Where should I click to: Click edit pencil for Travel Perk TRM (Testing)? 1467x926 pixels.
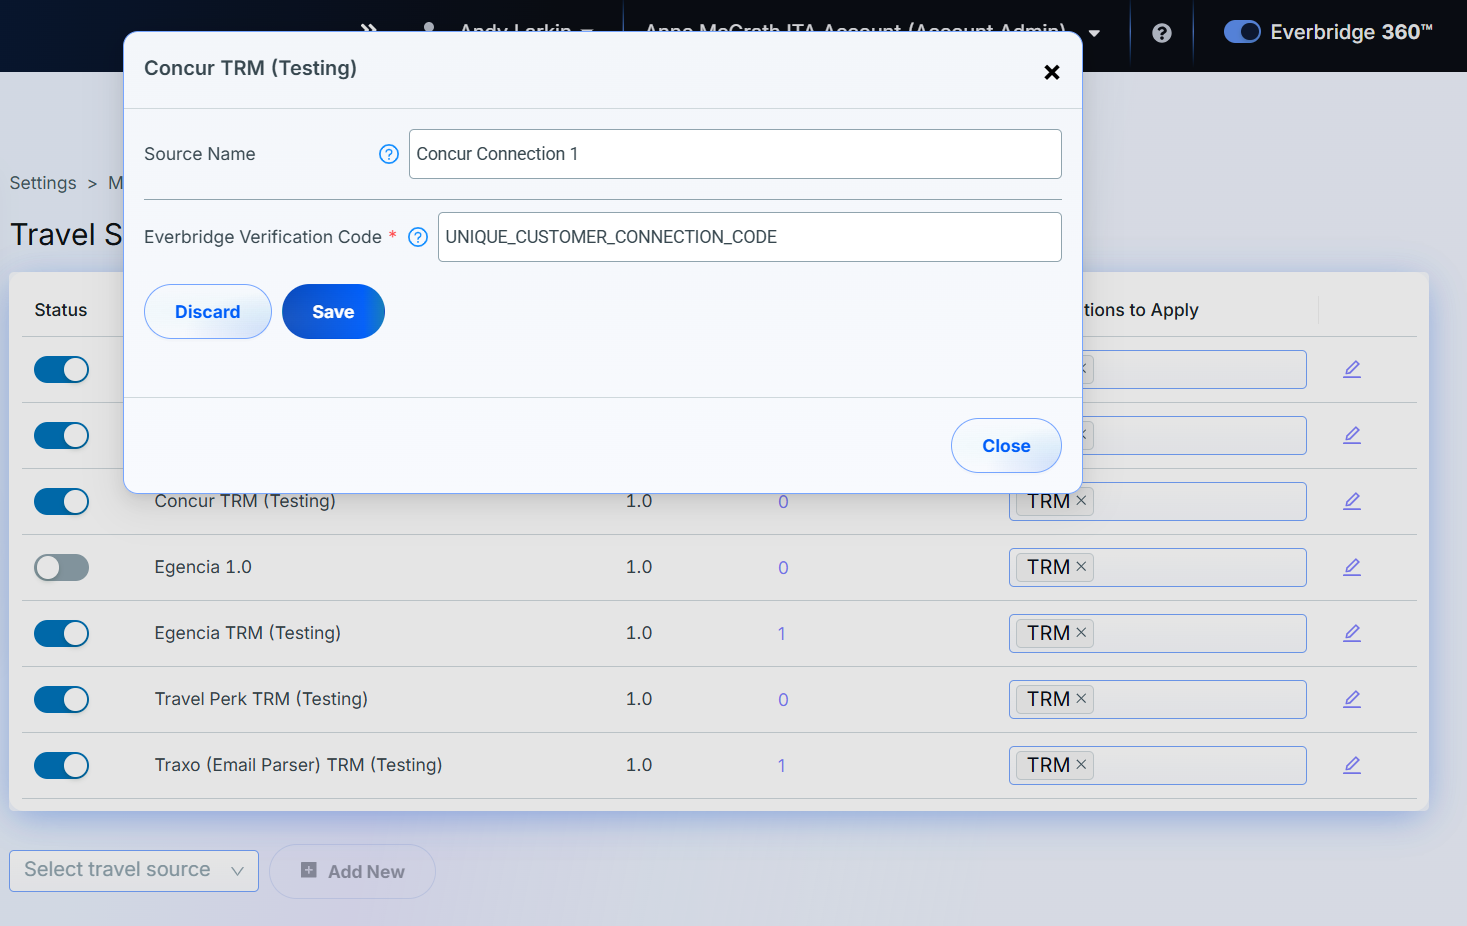click(x=1352, y=699)
